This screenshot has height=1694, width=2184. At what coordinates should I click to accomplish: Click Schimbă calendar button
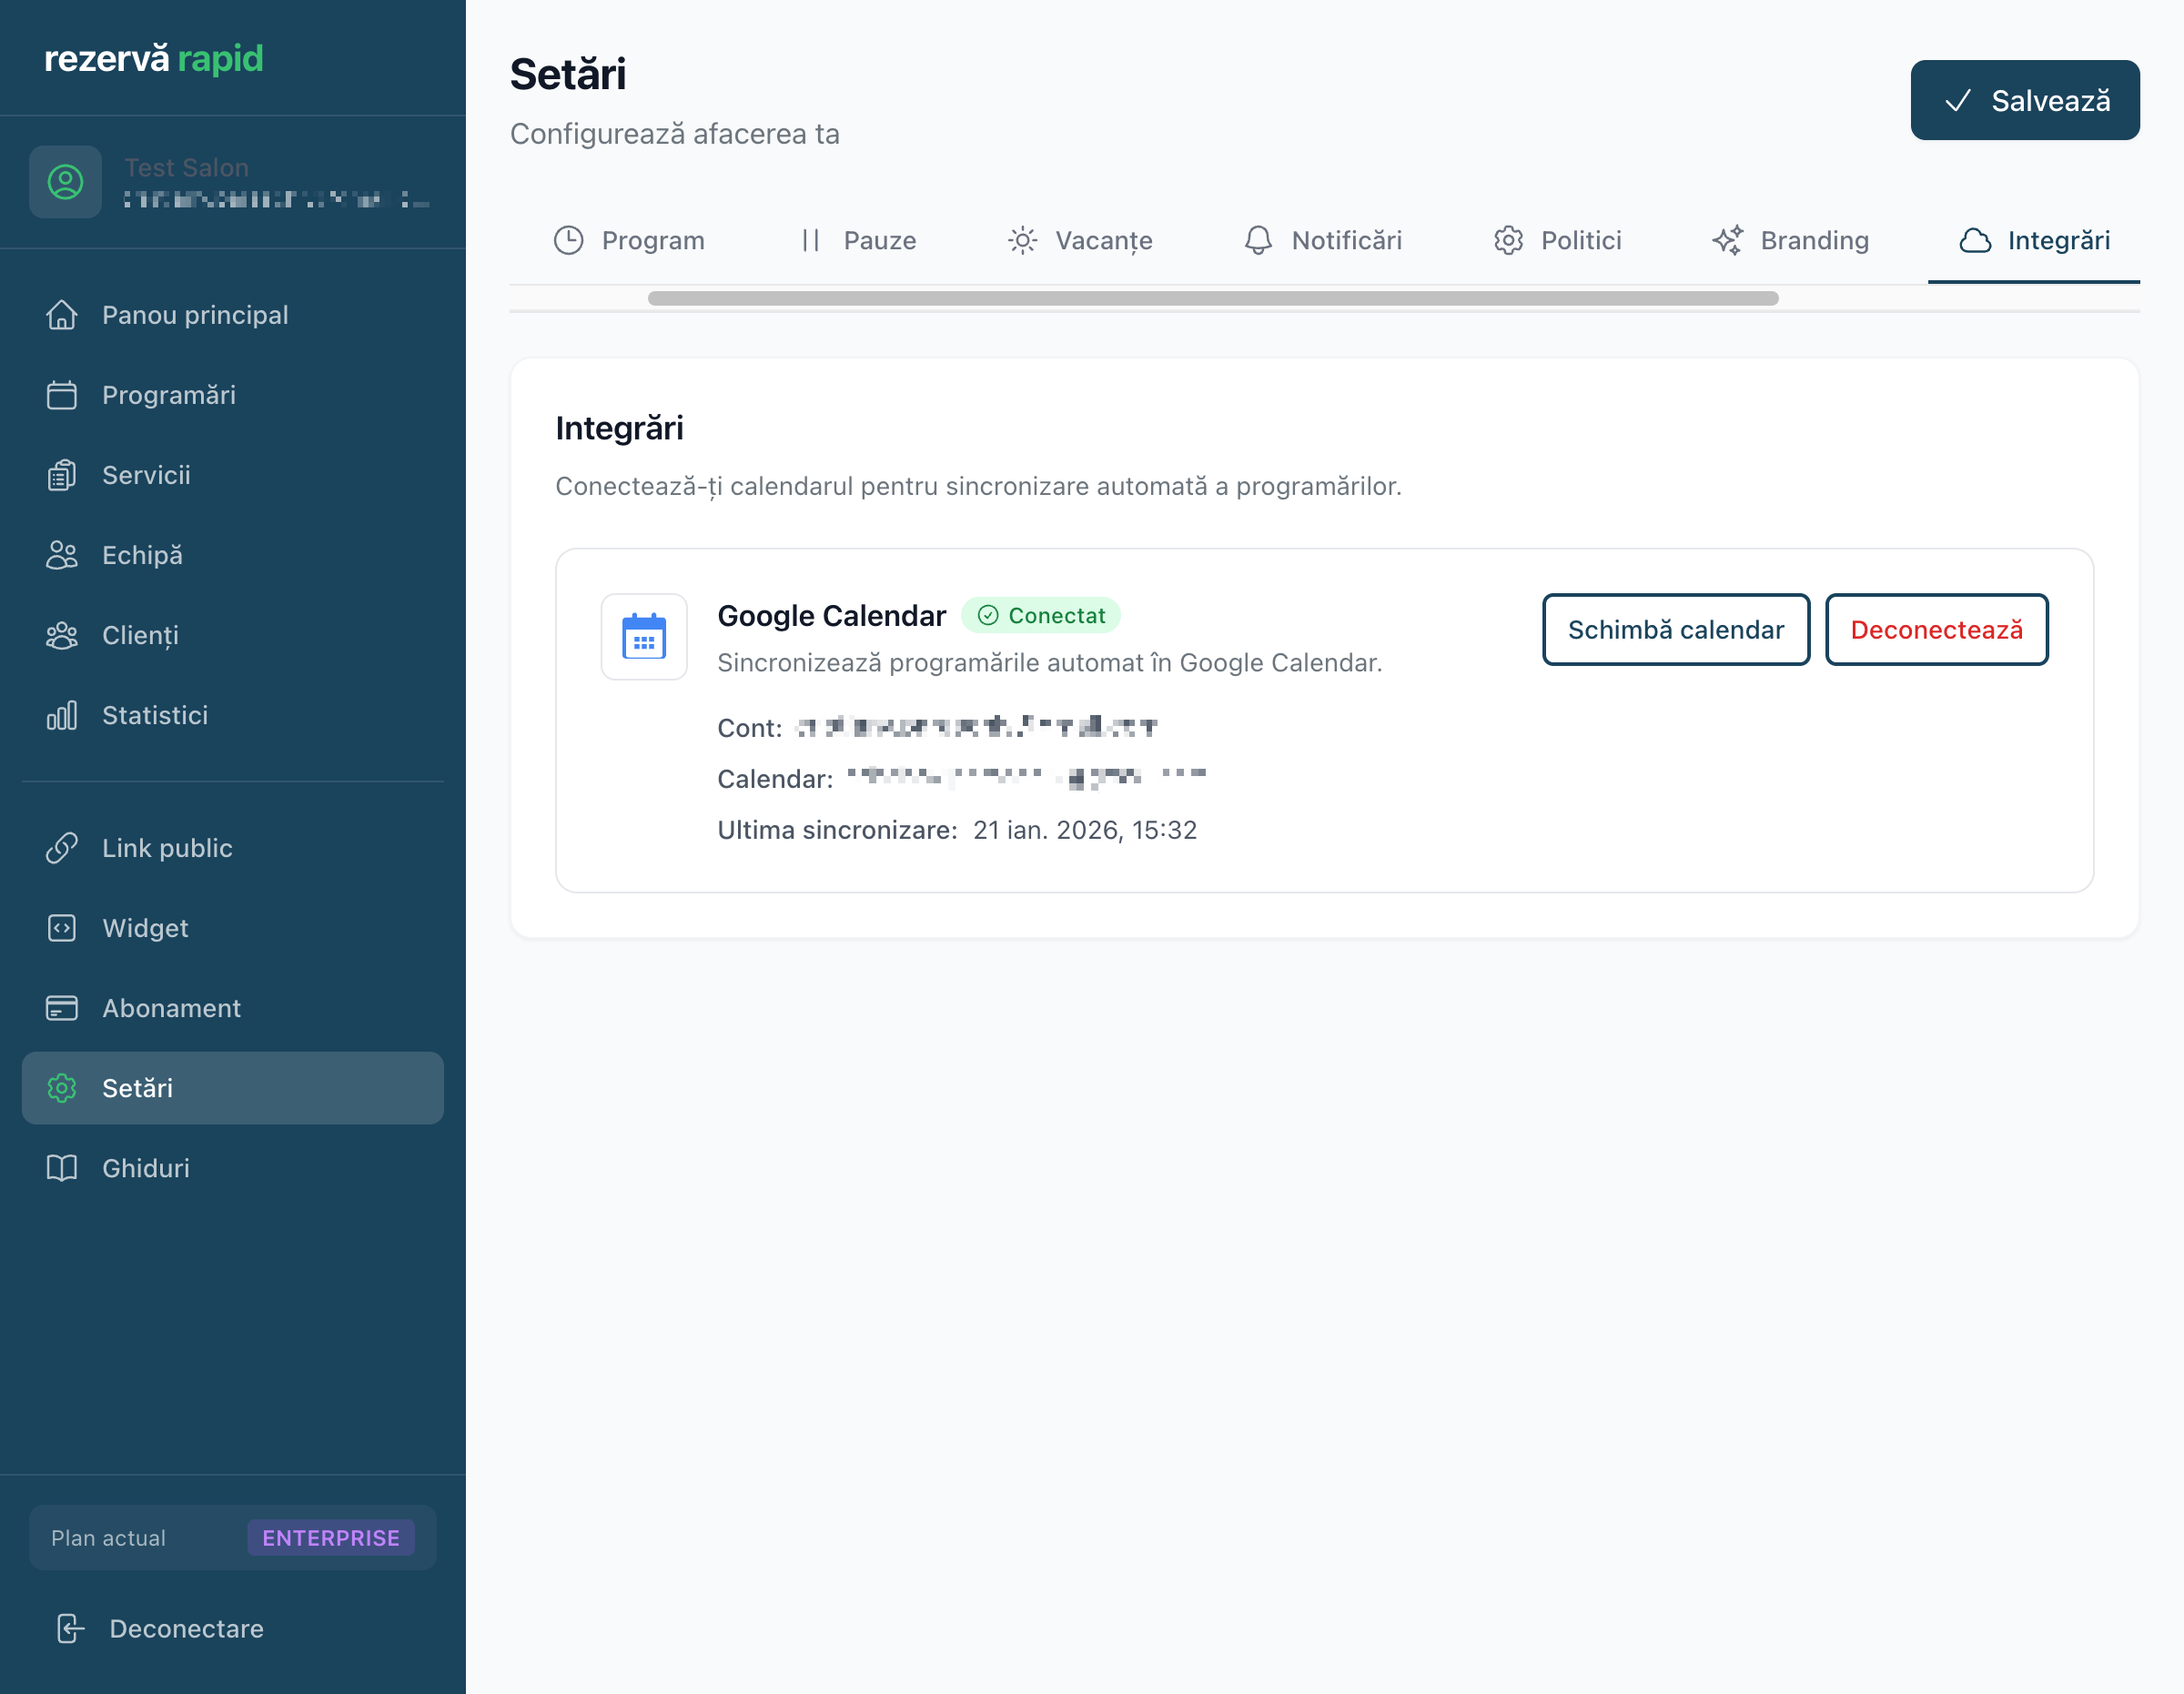pos(1675,630)
